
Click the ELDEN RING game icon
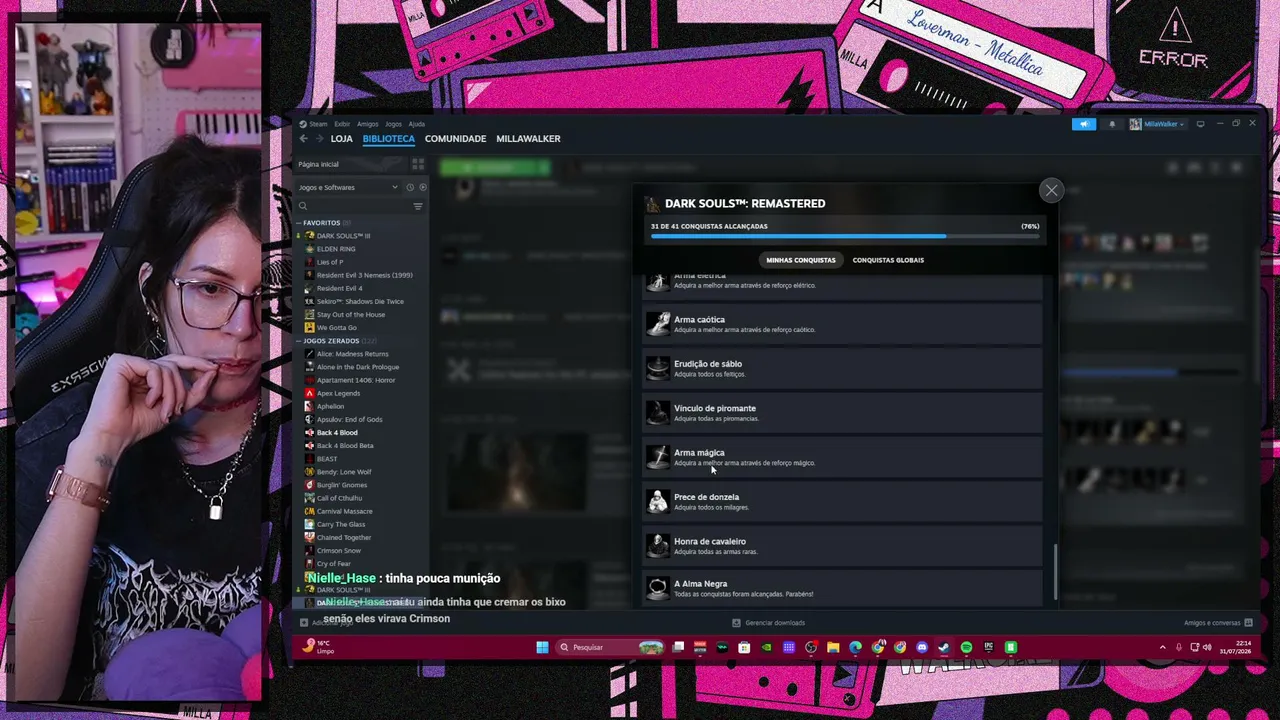point(310,249)
